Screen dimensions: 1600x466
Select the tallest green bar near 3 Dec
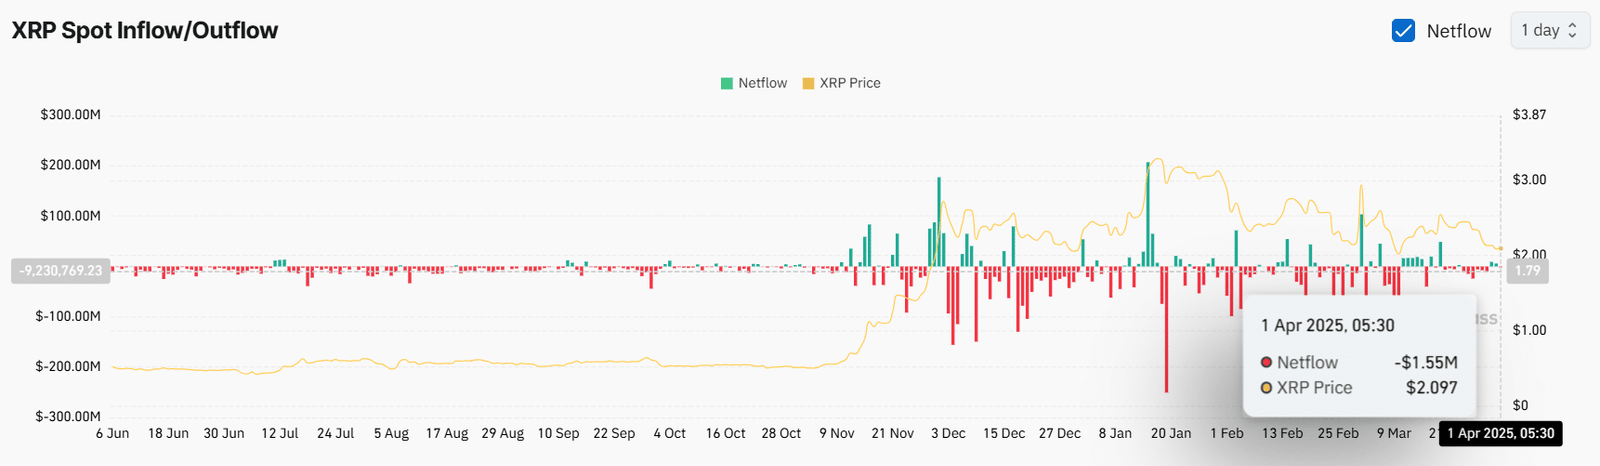pyautogui.click(x=939, y=222)
